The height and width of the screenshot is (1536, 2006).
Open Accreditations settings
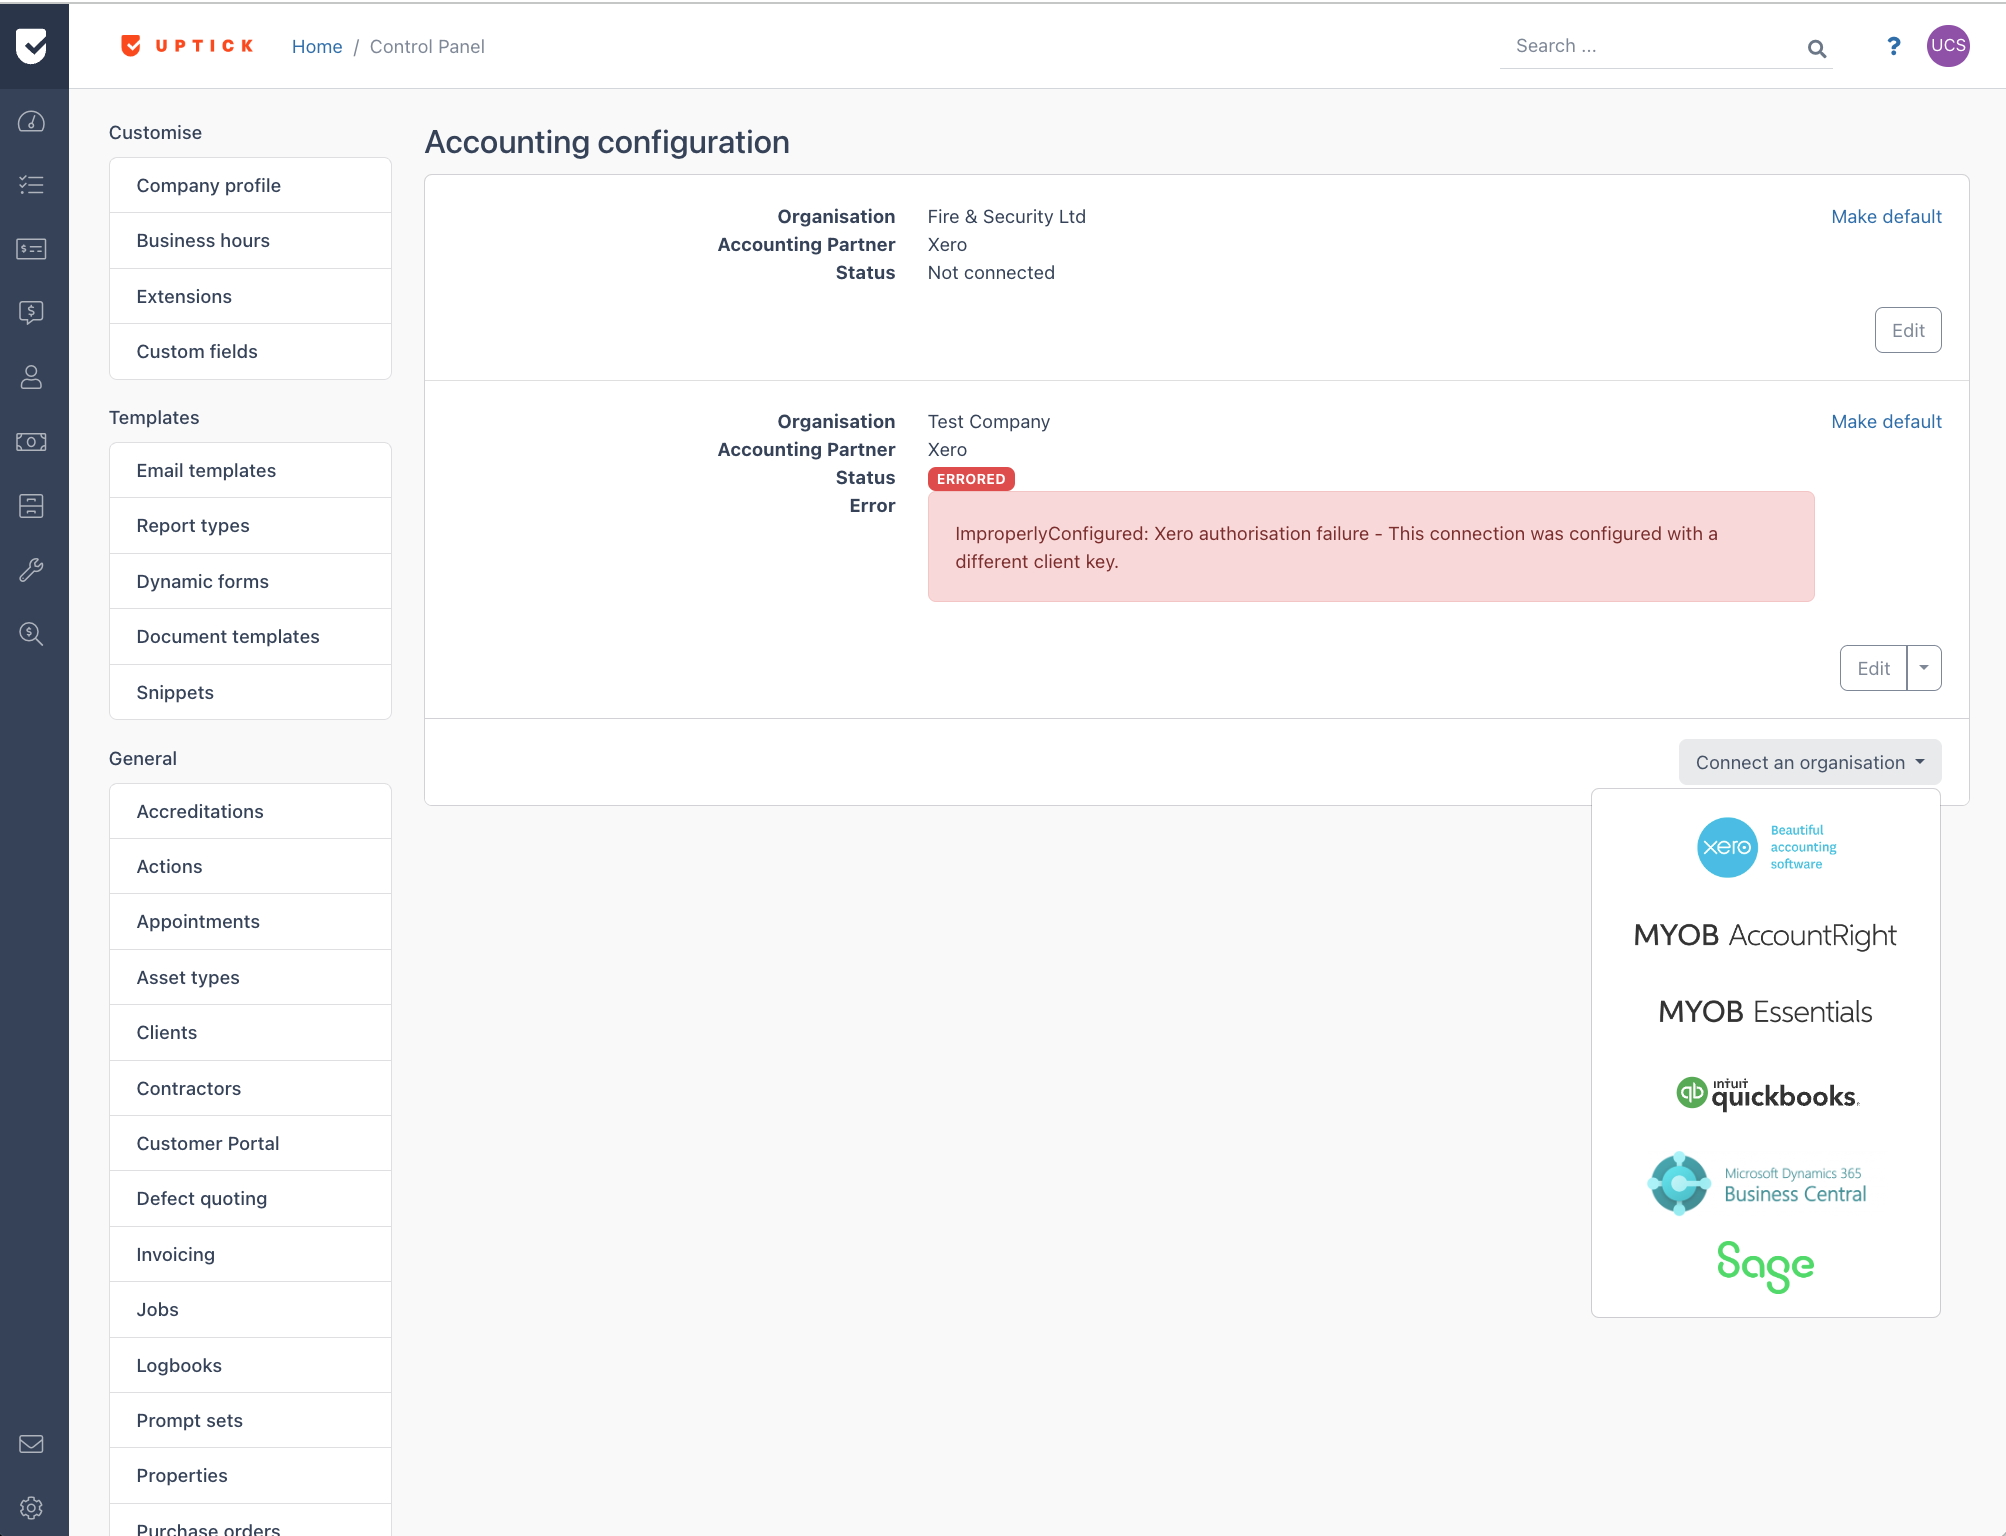click(250, 812)
